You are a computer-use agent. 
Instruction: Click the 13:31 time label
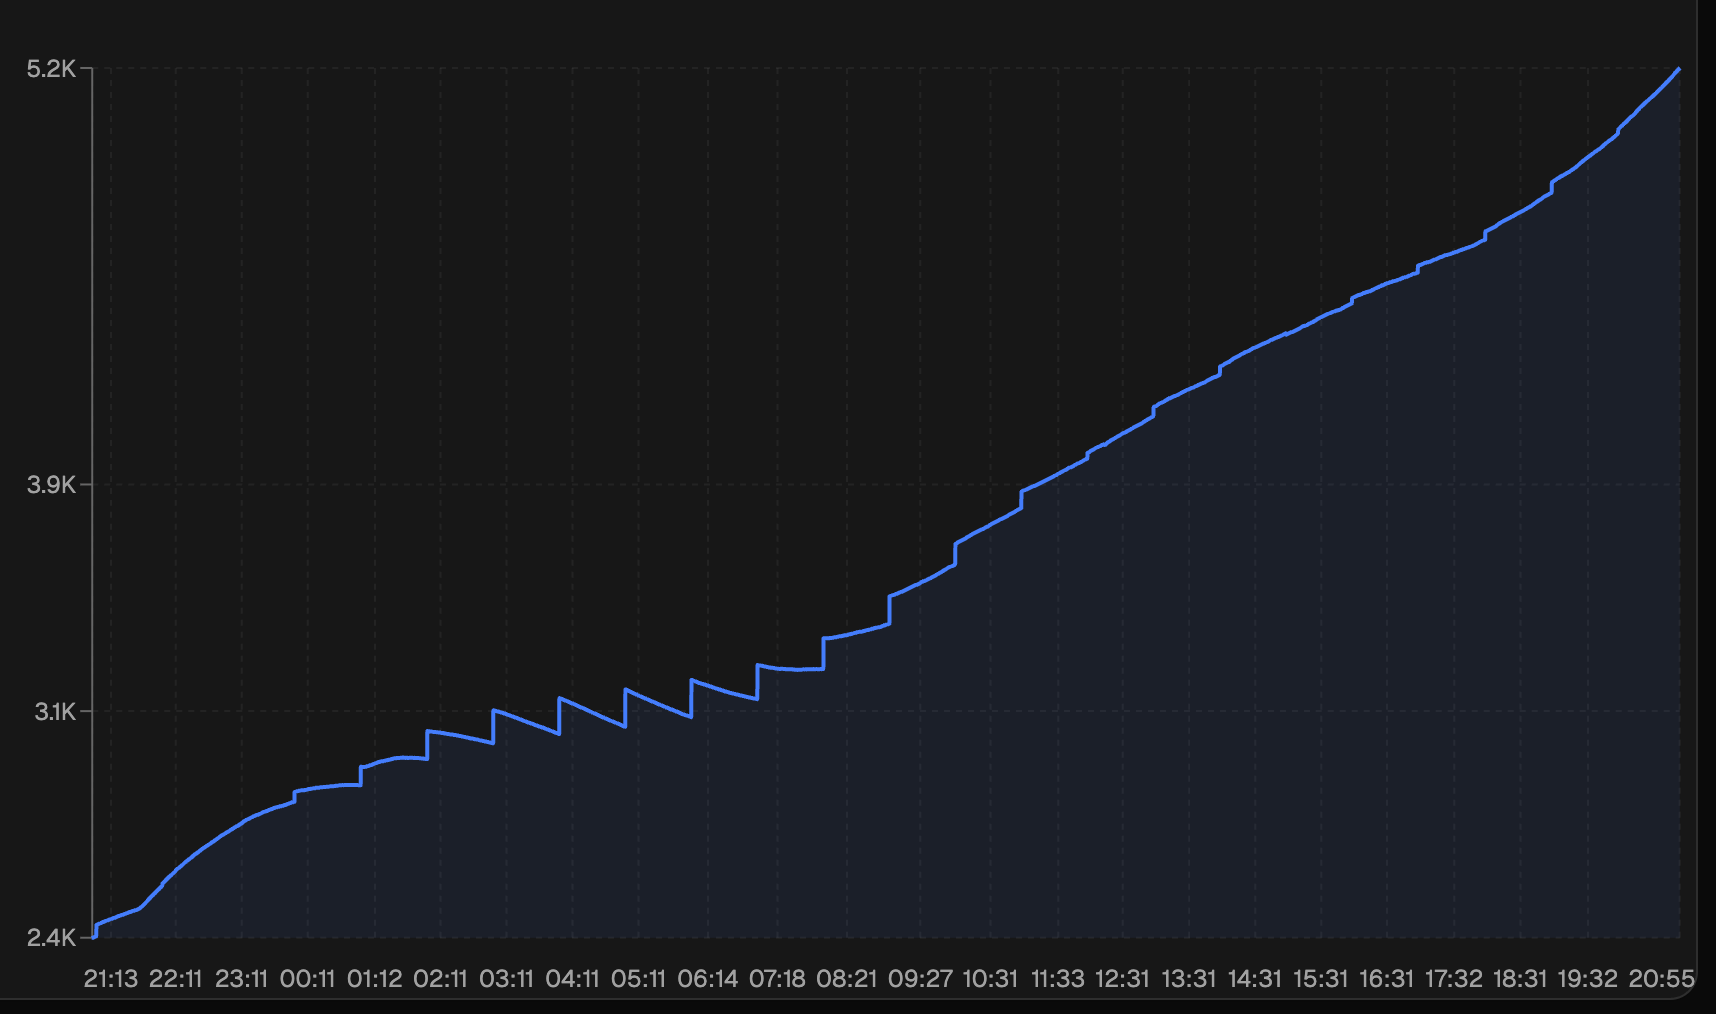tap(1189, 979)
